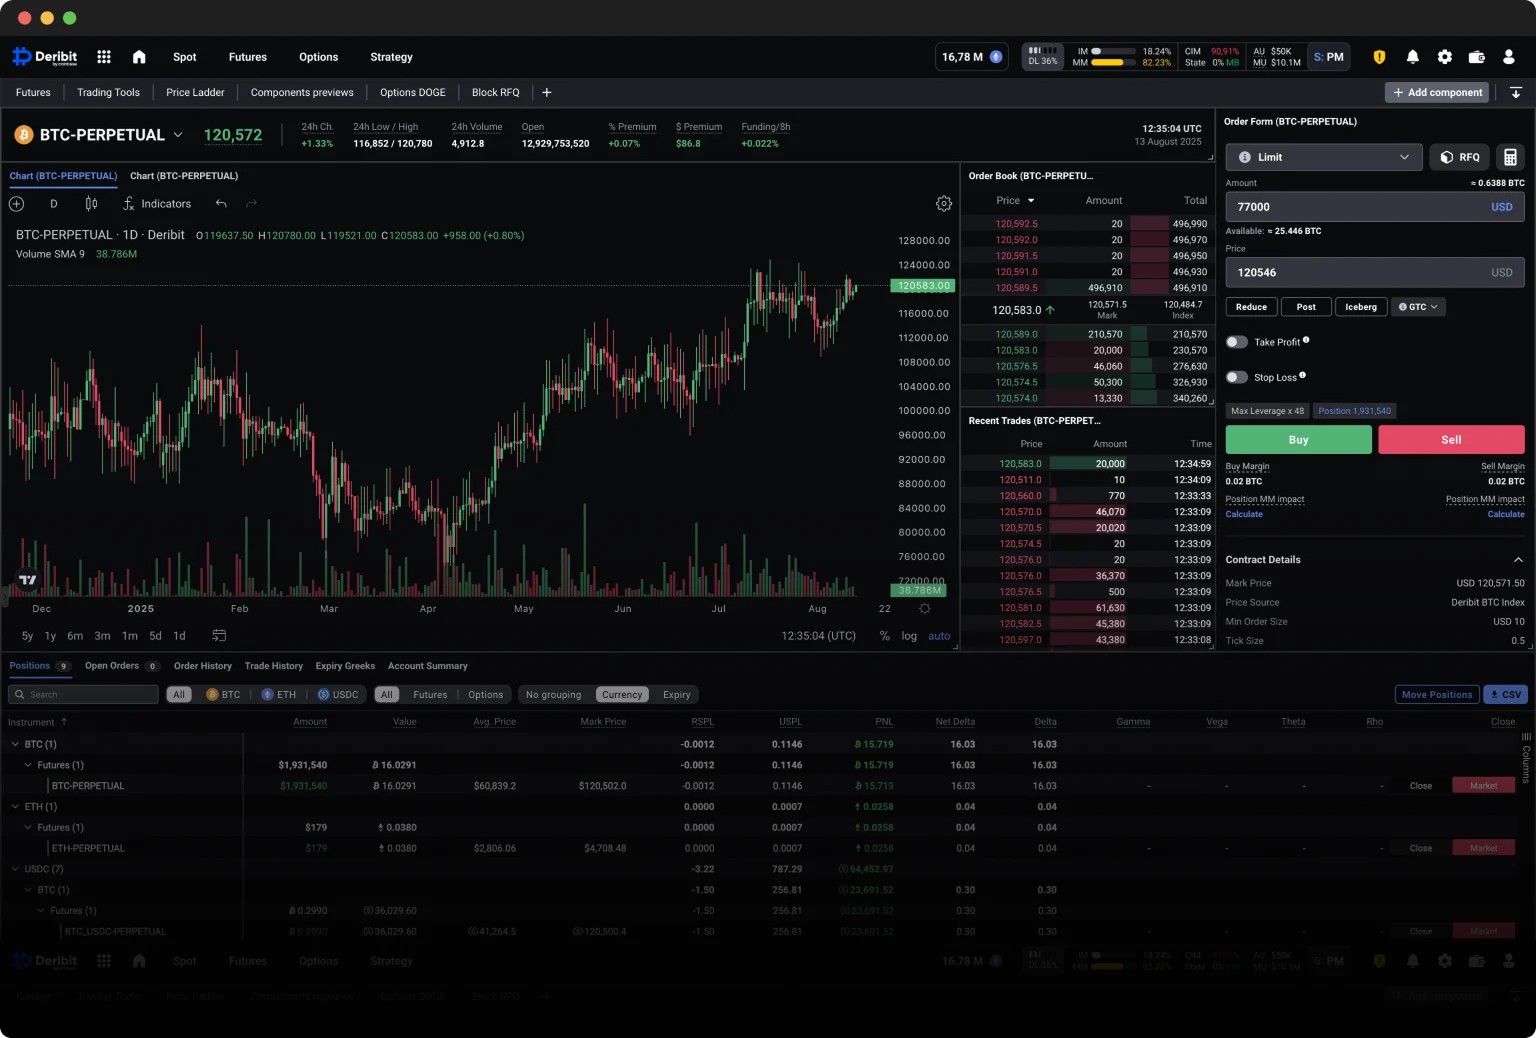
Task: Click the Move Positions button
Action: click(x=1437, y=694)
